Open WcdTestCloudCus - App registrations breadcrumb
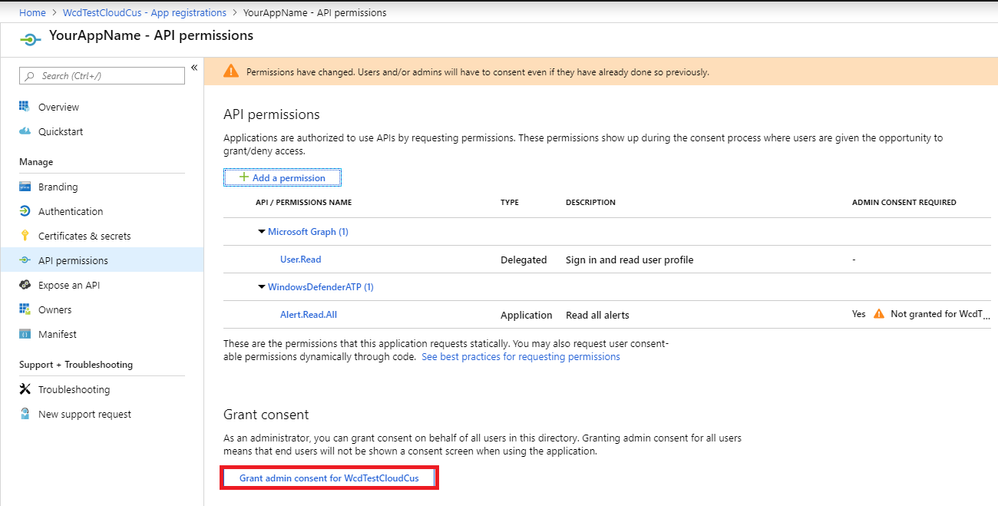 [x=144, y=13]
